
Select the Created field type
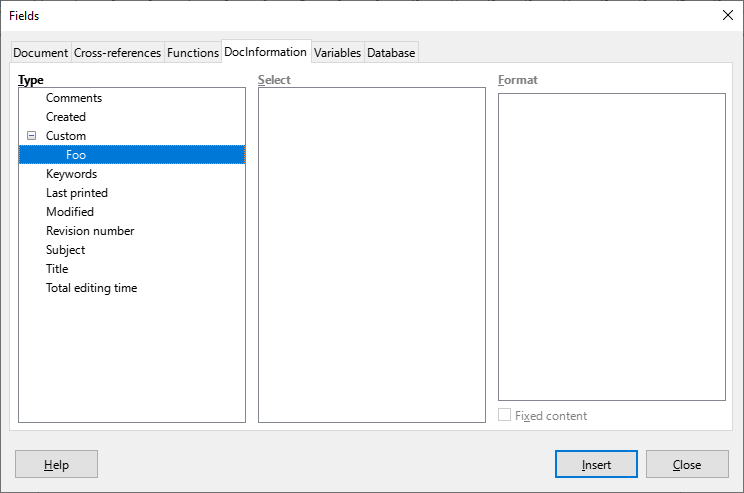[66, 117]
